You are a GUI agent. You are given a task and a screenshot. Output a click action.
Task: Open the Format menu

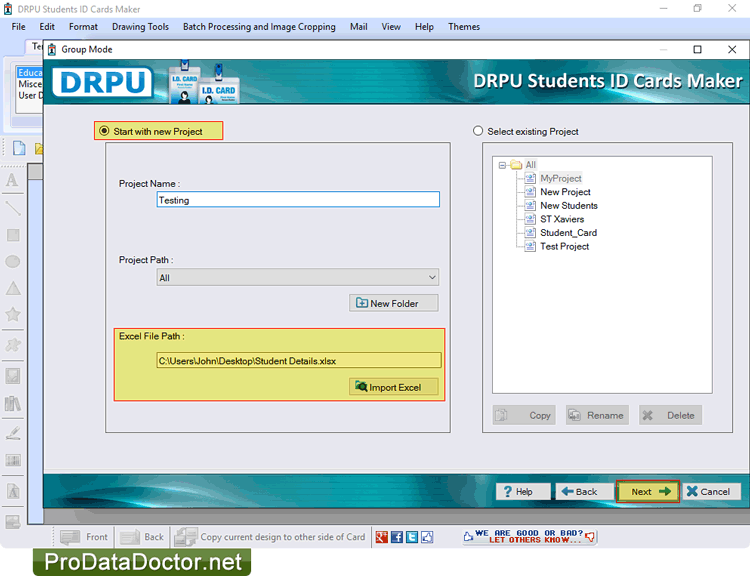(83, 27)
